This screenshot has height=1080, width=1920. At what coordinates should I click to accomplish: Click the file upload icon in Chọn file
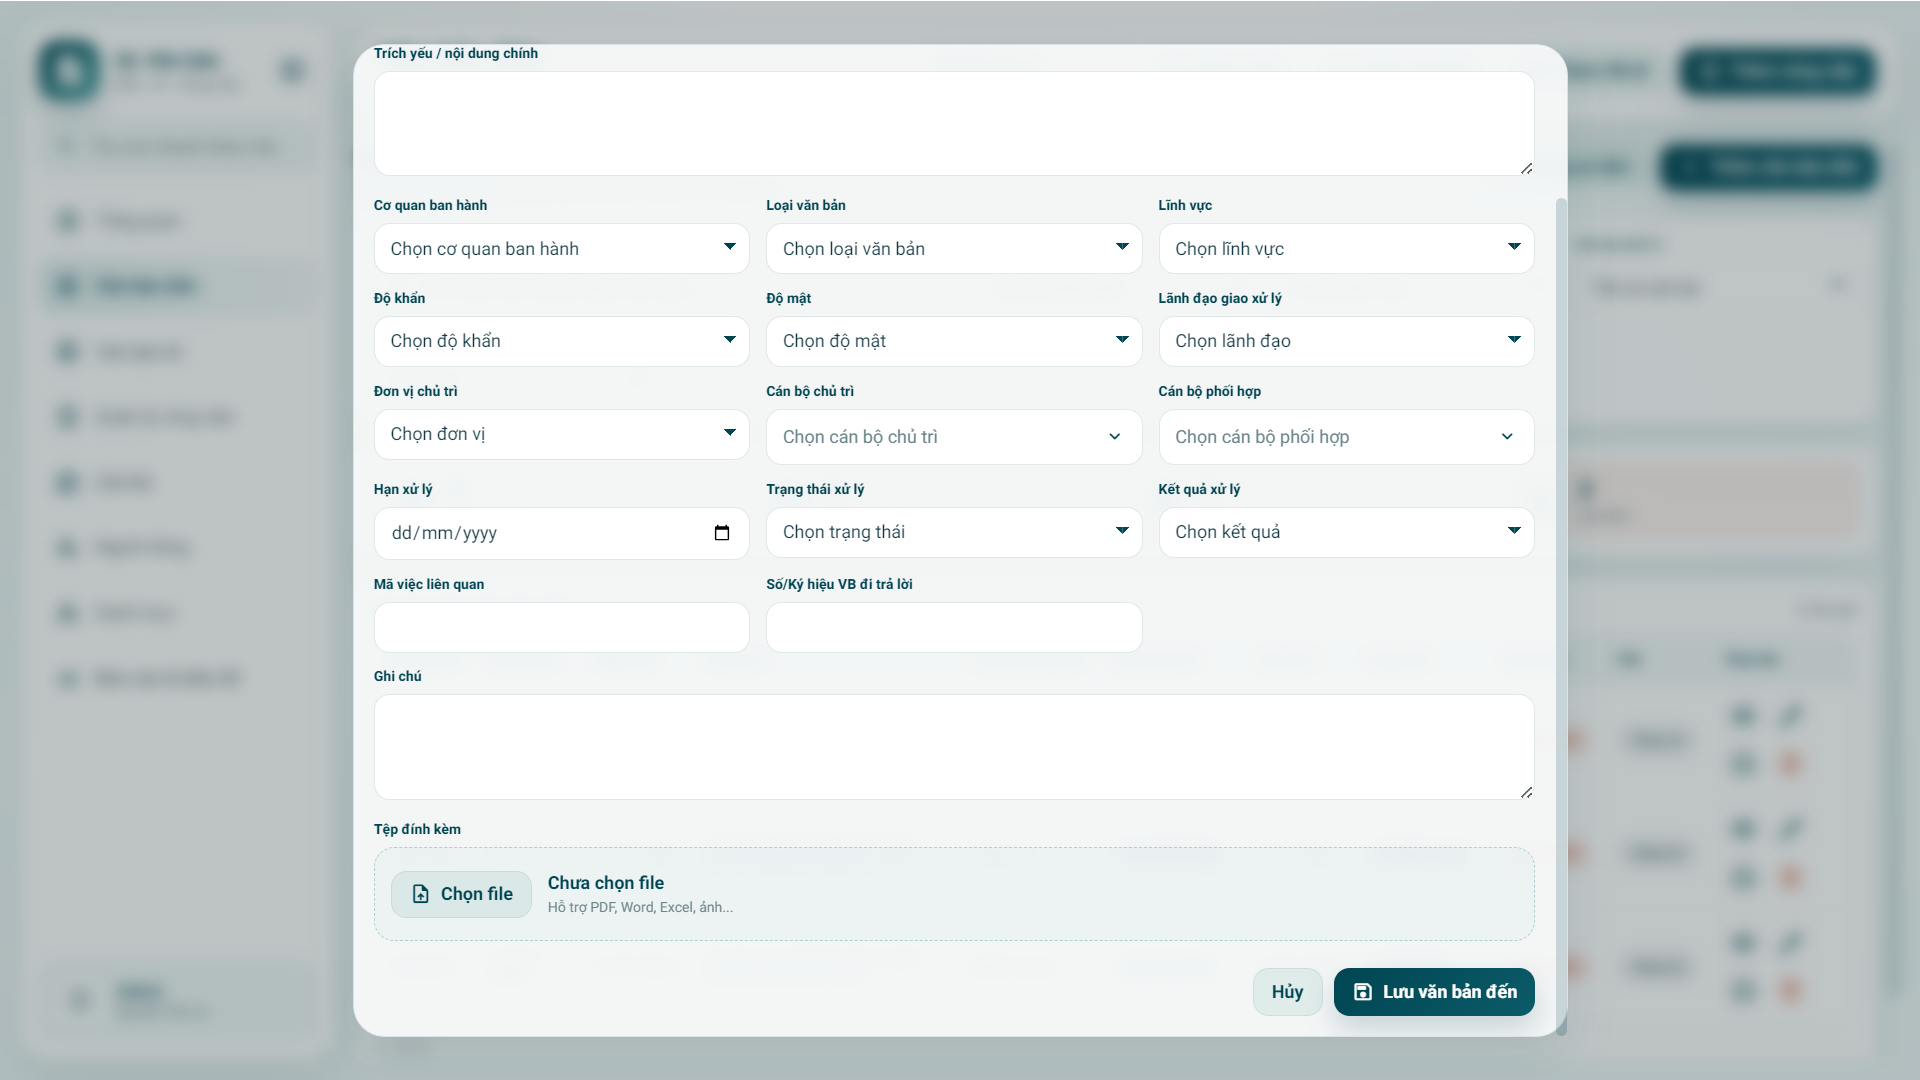(x=421, y=894)
